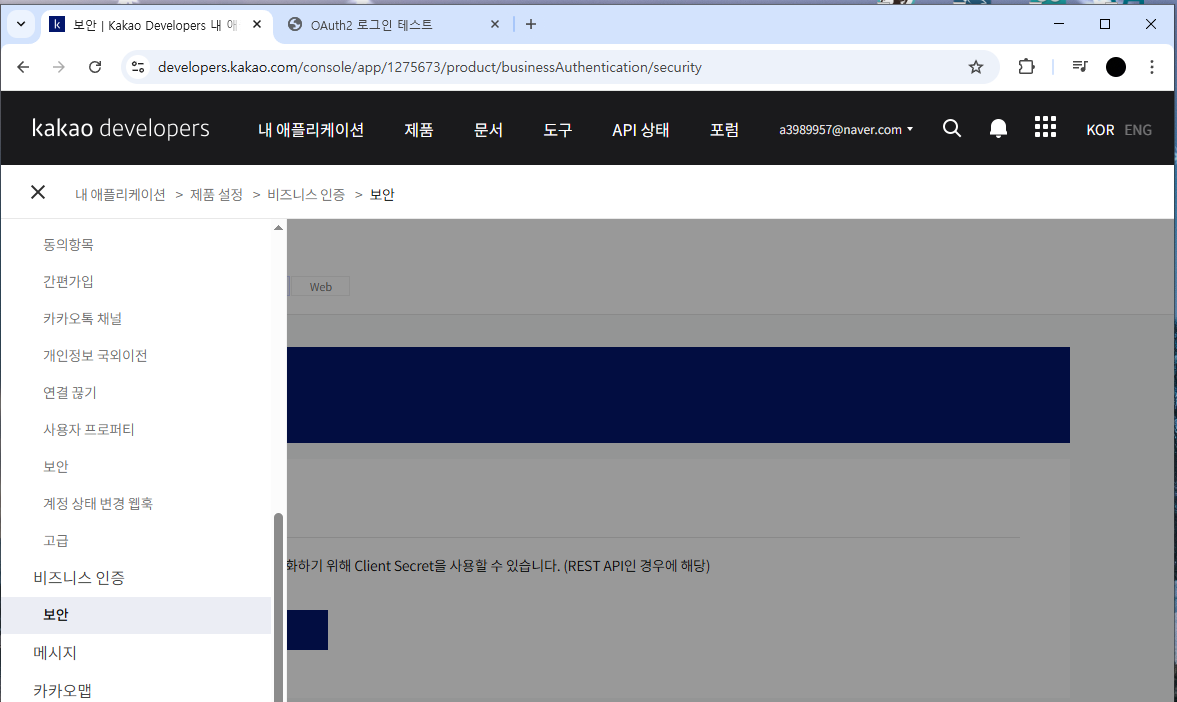Open the 문서 menu
Viewport: 1177px width, 702px height.
click(488, 130)
